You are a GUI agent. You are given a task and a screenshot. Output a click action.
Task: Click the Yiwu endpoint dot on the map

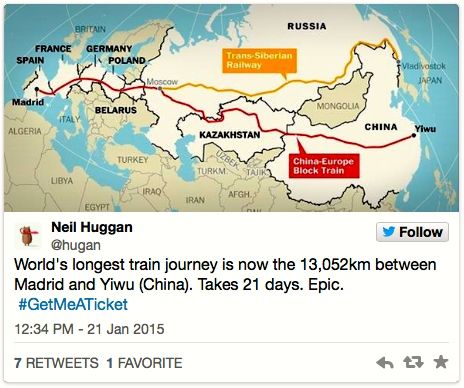(x=414, y=135)
